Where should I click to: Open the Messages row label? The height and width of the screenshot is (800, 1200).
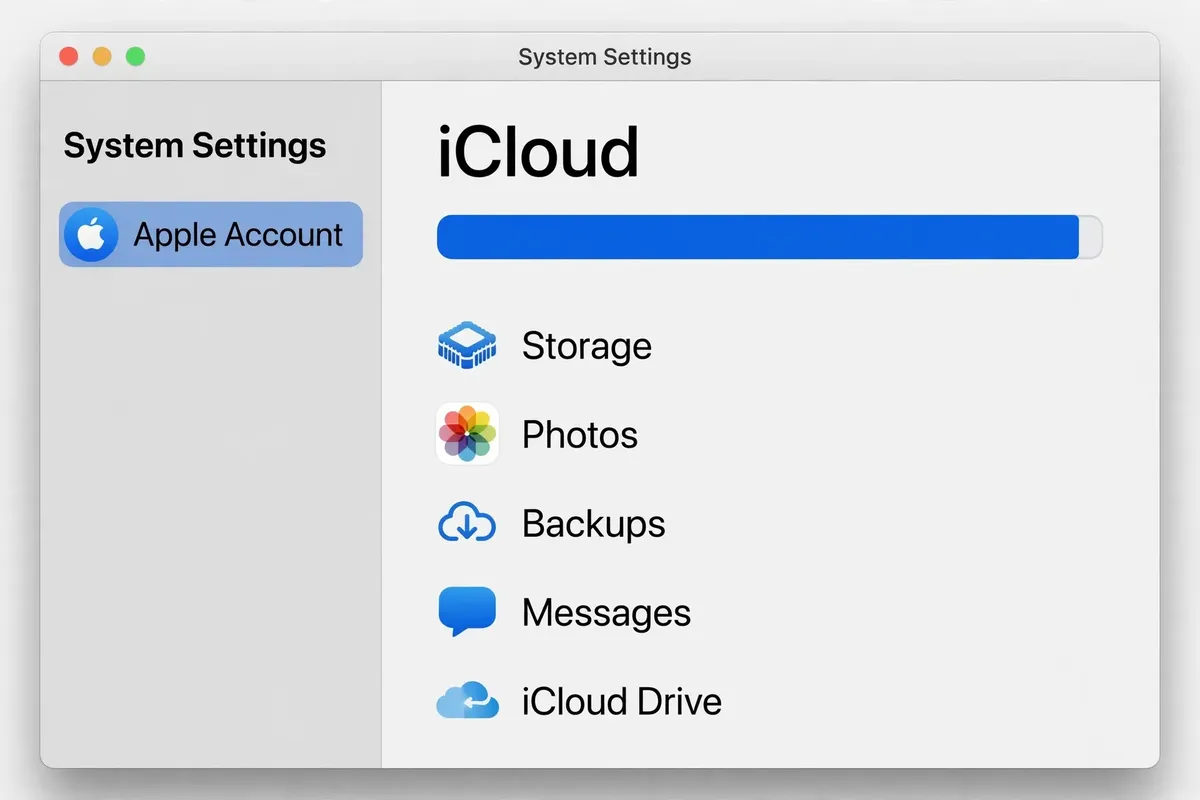coord(606,612)
